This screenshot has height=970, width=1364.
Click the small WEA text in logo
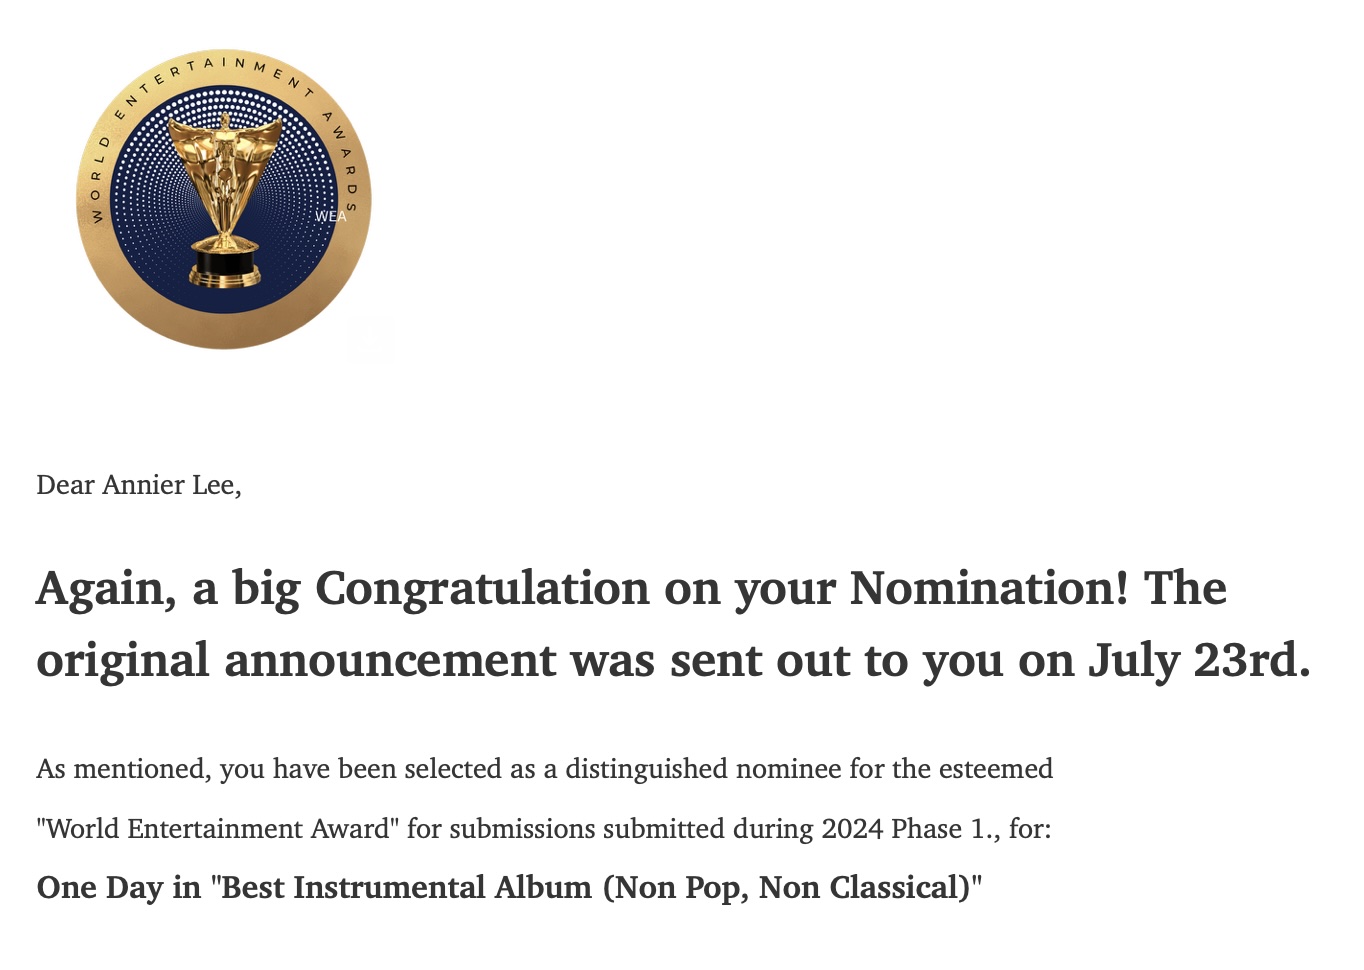click(x=330, y=216)
